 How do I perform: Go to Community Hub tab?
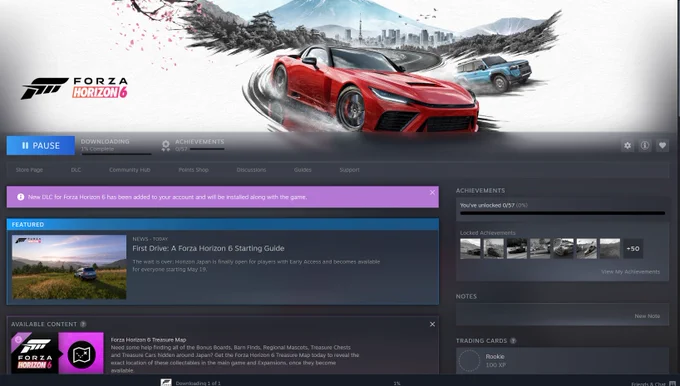[x=130, y=170]
